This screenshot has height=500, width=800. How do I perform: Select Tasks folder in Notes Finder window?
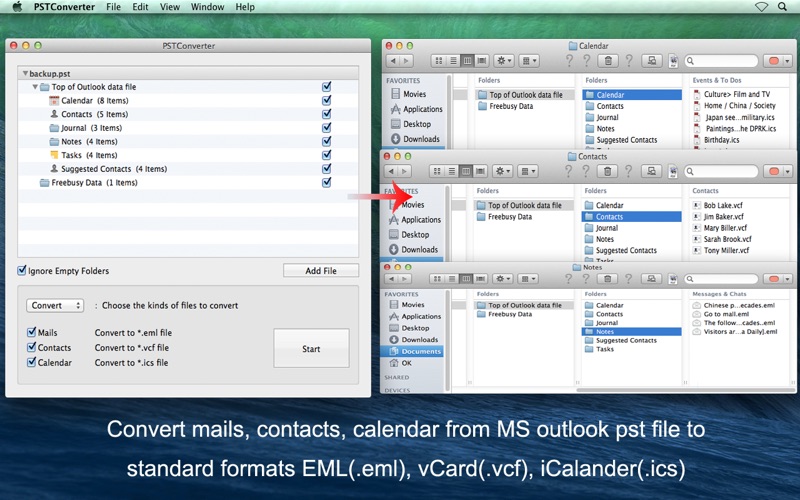point(599,349)
